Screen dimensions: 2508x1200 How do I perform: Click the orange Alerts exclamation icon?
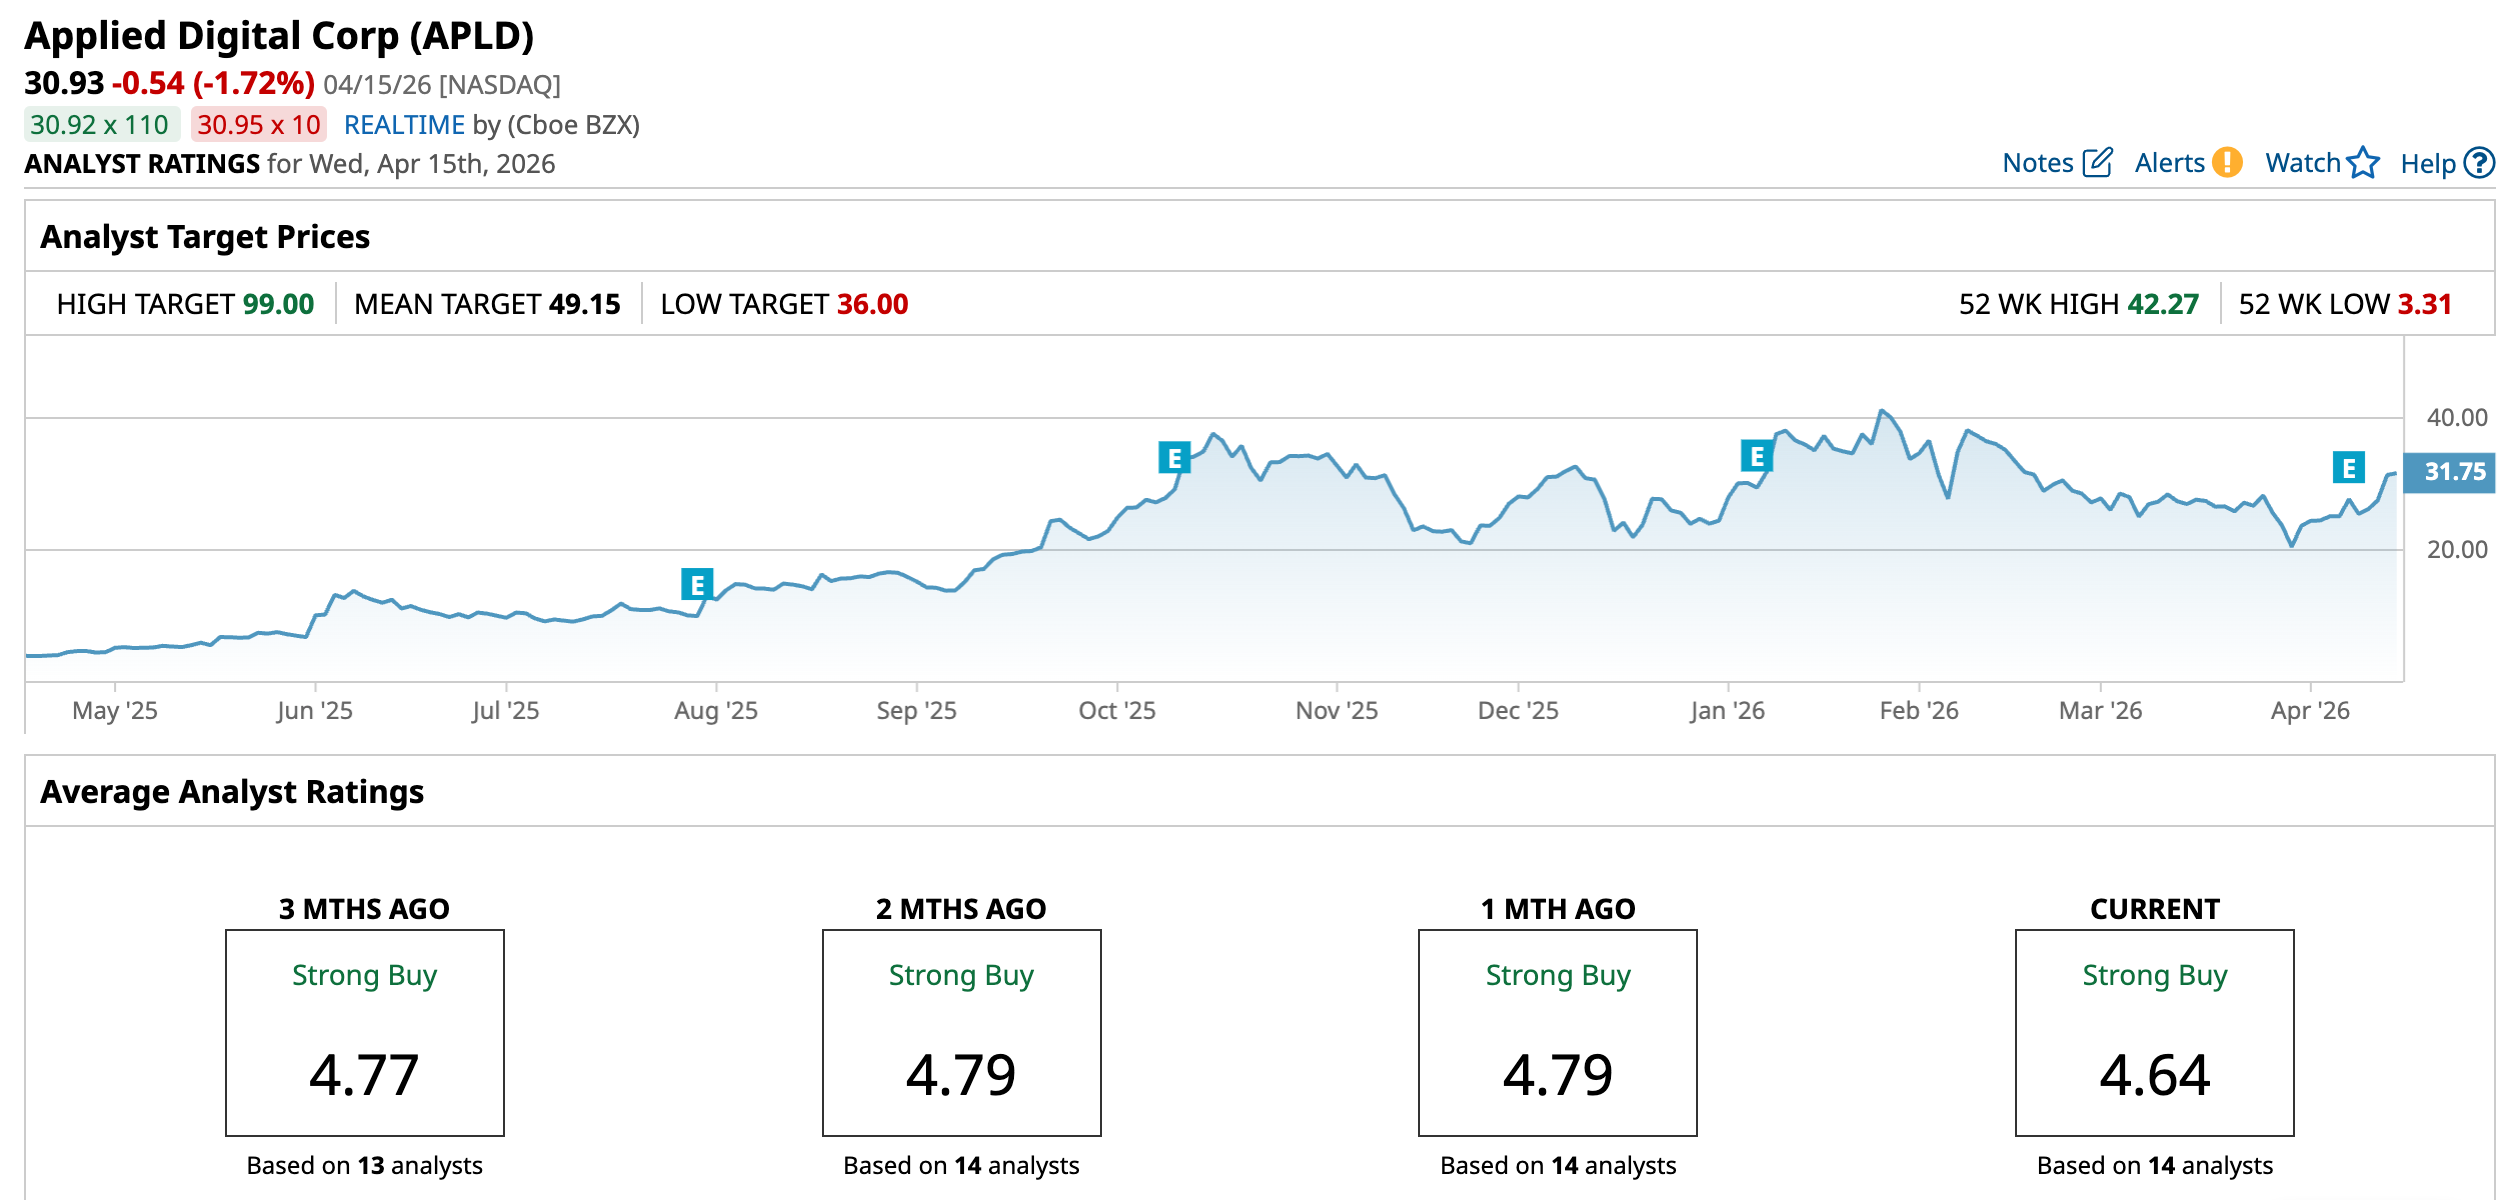coord(2227,162)
